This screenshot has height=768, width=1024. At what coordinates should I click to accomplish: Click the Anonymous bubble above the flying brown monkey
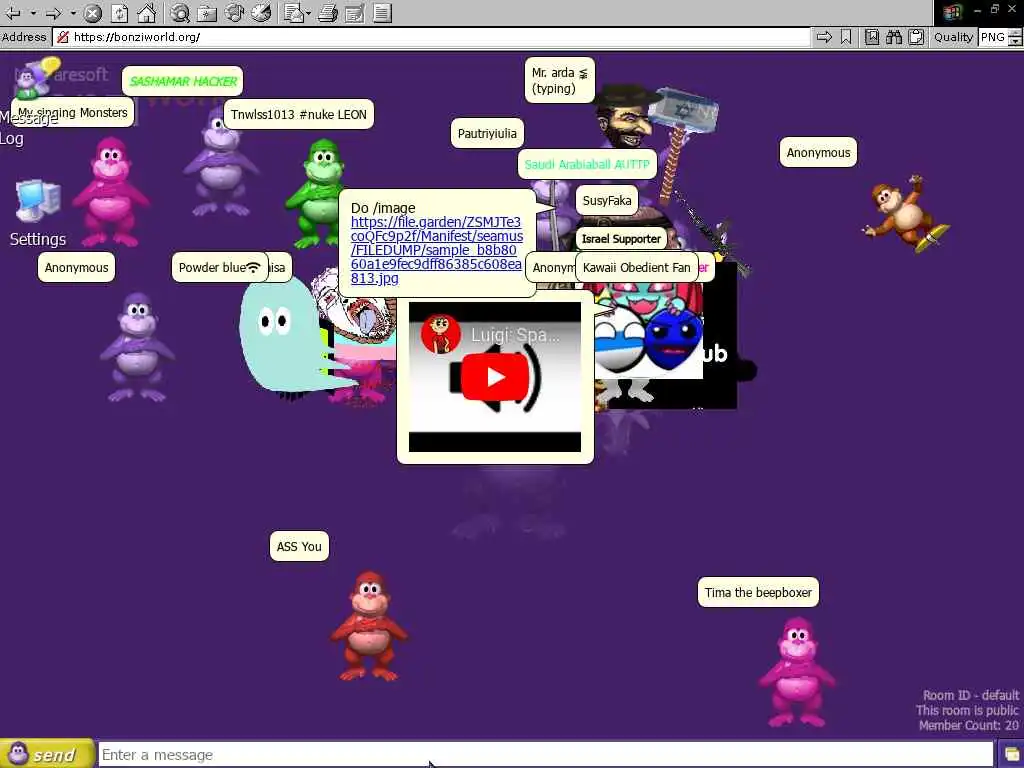[818, 153]
